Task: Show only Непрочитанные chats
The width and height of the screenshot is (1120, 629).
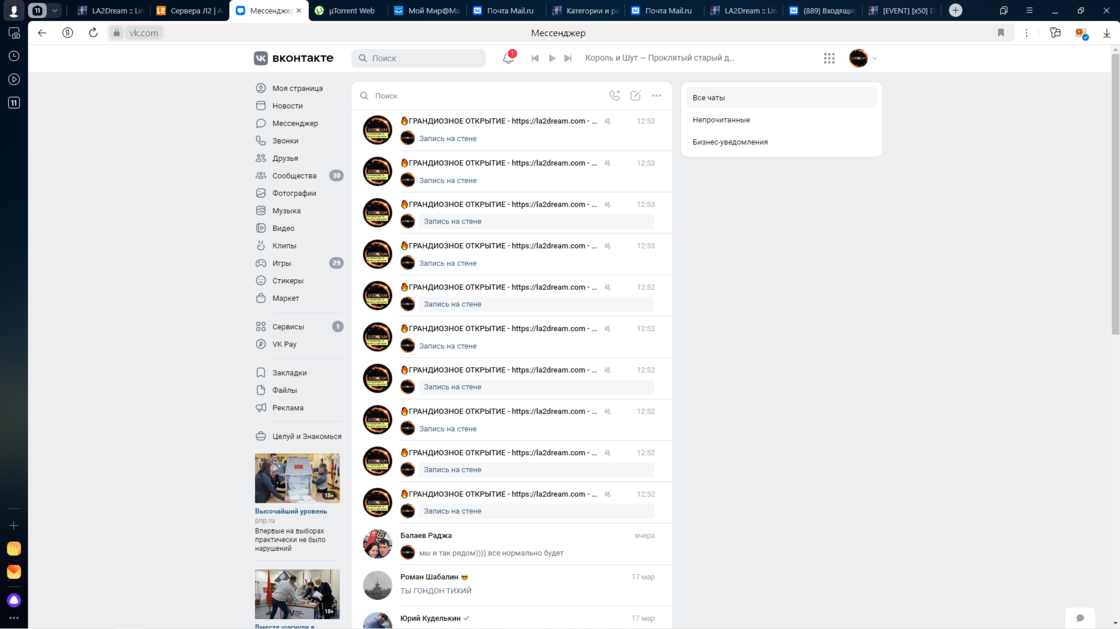Action: (x=721, y=120)
